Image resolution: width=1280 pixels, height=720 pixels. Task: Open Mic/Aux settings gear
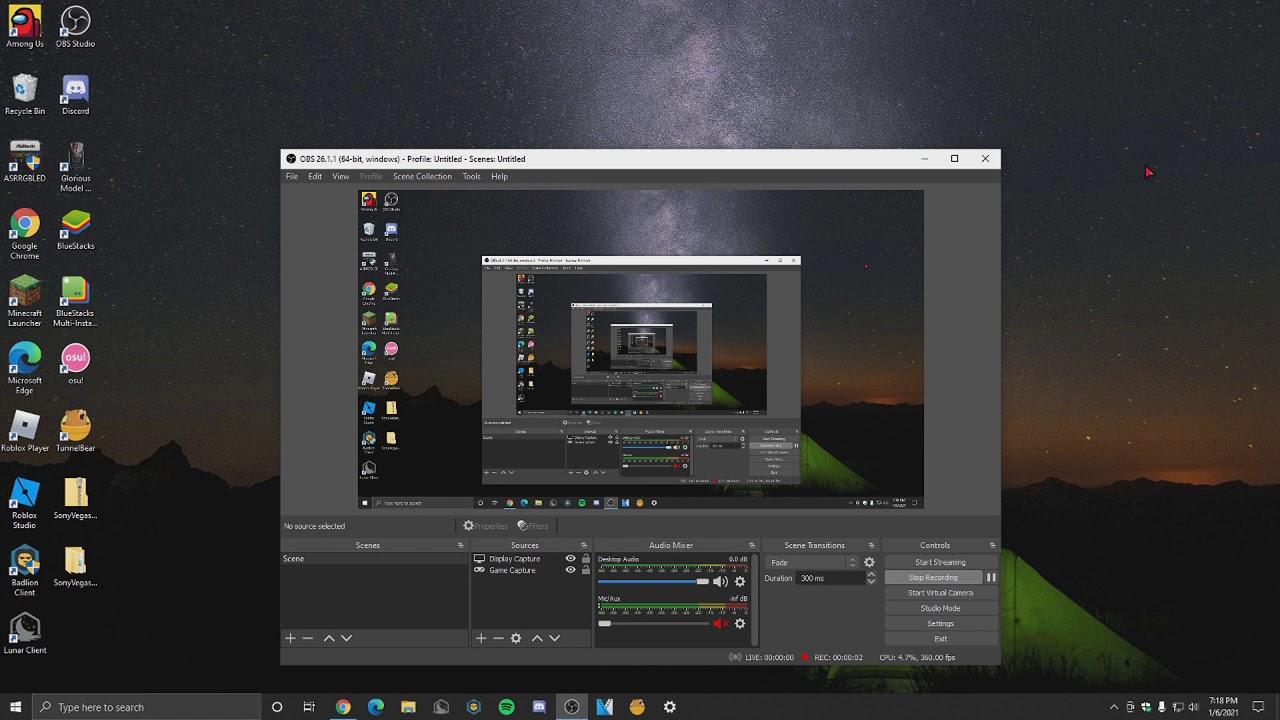click(x=740, y=623)
